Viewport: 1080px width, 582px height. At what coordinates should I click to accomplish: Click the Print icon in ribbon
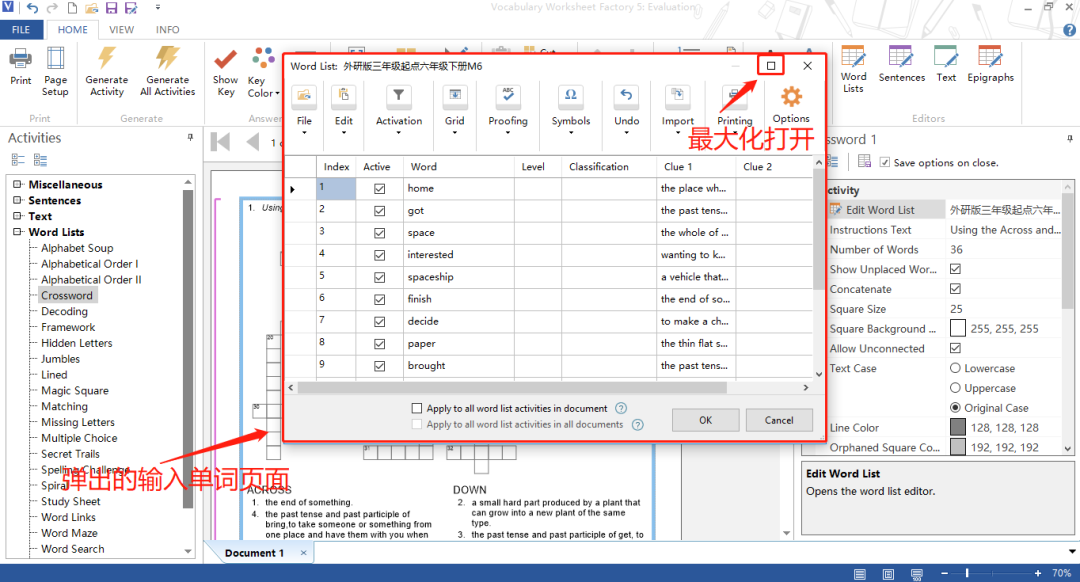click(x=21, y=59)
